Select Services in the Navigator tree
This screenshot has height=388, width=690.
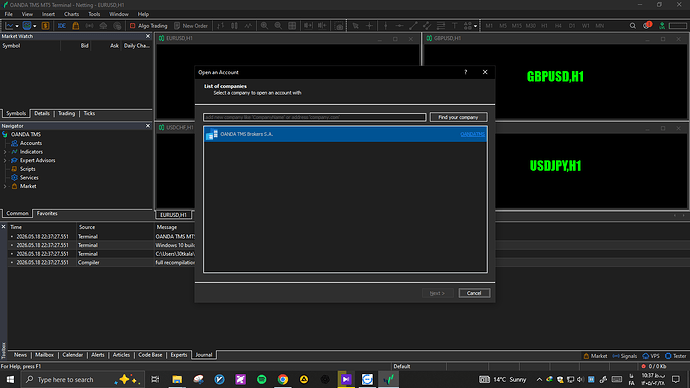click(x=29, y=178)
